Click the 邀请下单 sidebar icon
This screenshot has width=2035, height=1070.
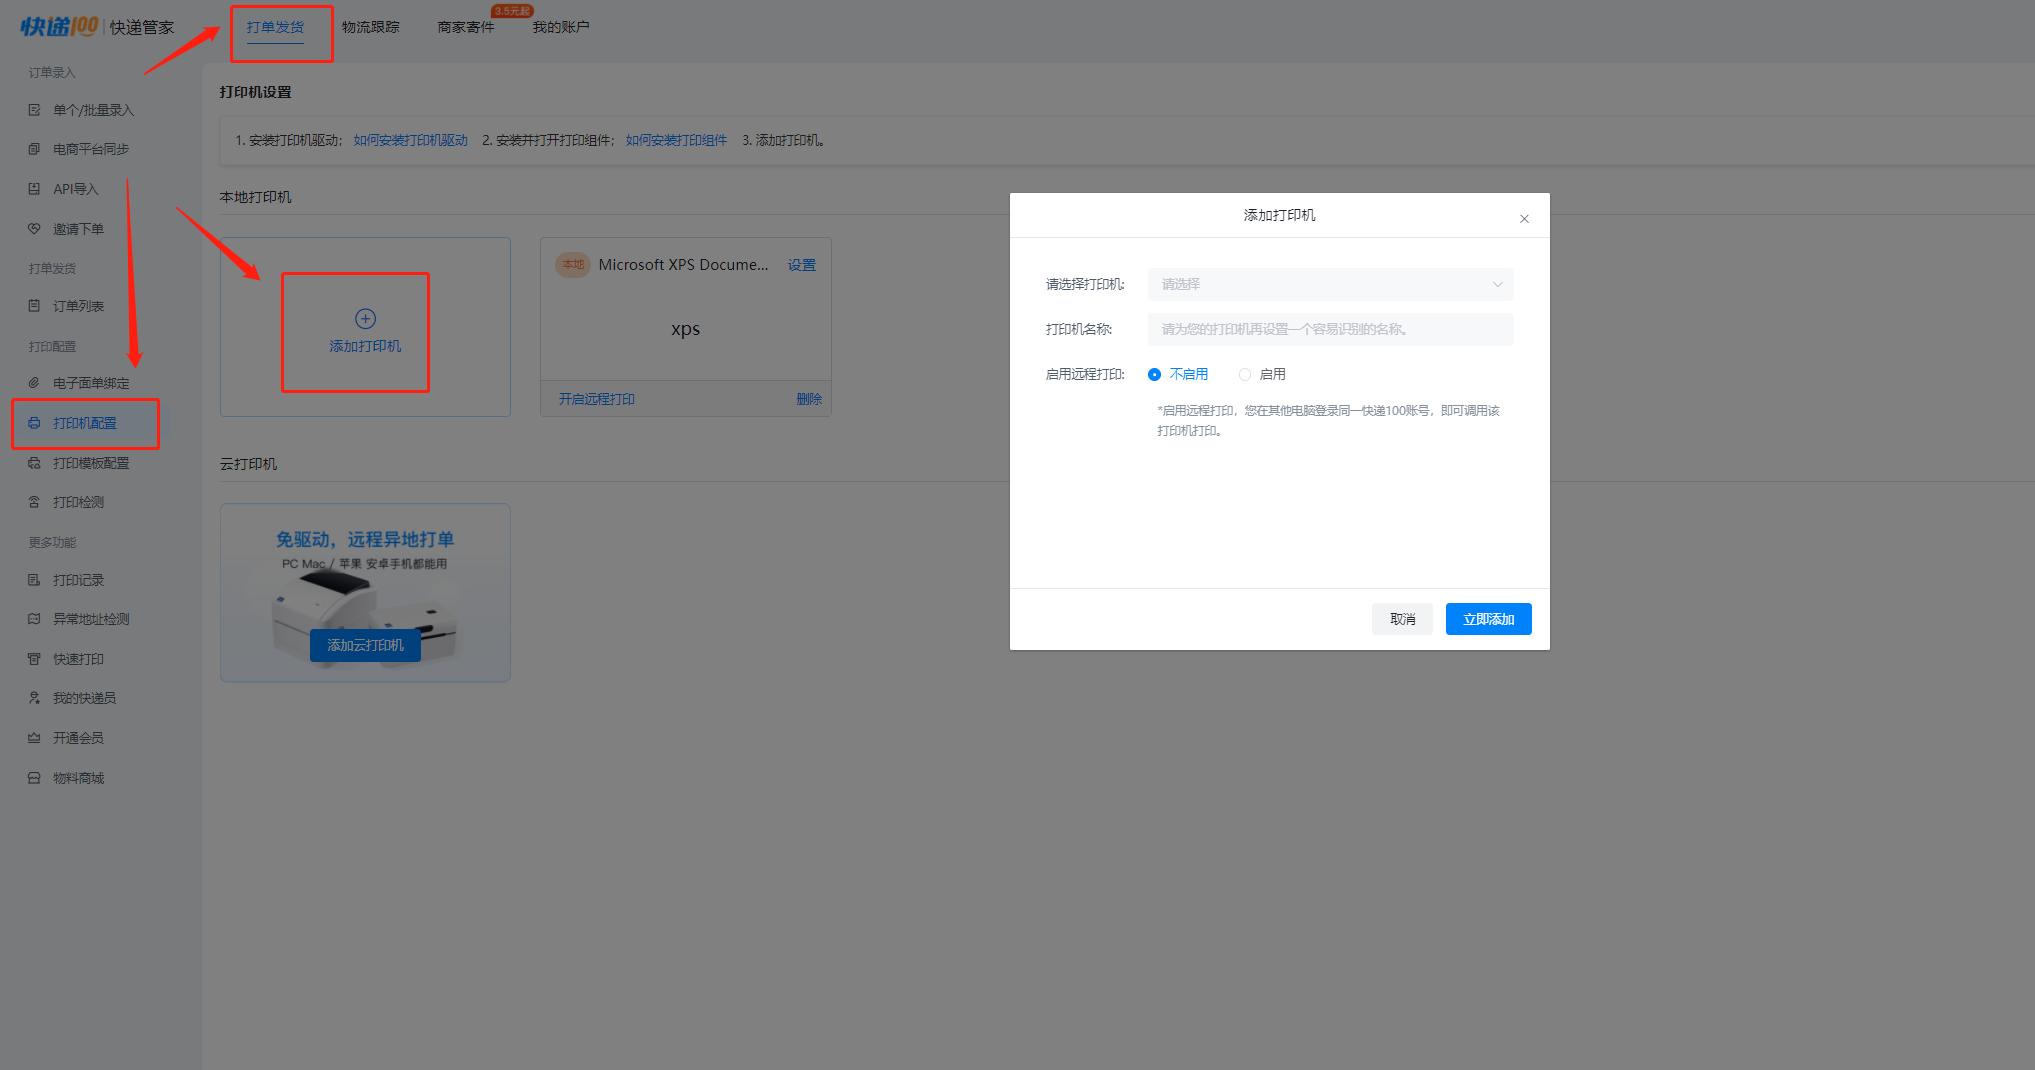point(34,229)
